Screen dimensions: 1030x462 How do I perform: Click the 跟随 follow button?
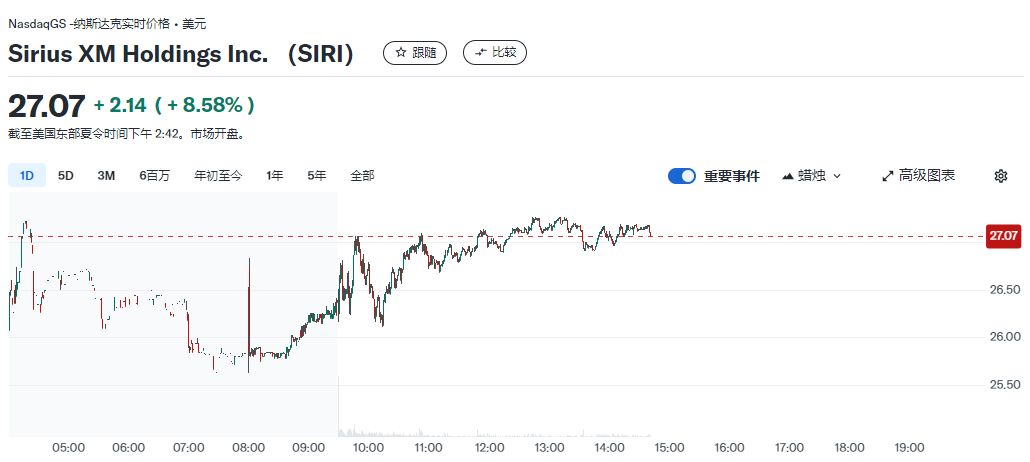coord(414,53)
